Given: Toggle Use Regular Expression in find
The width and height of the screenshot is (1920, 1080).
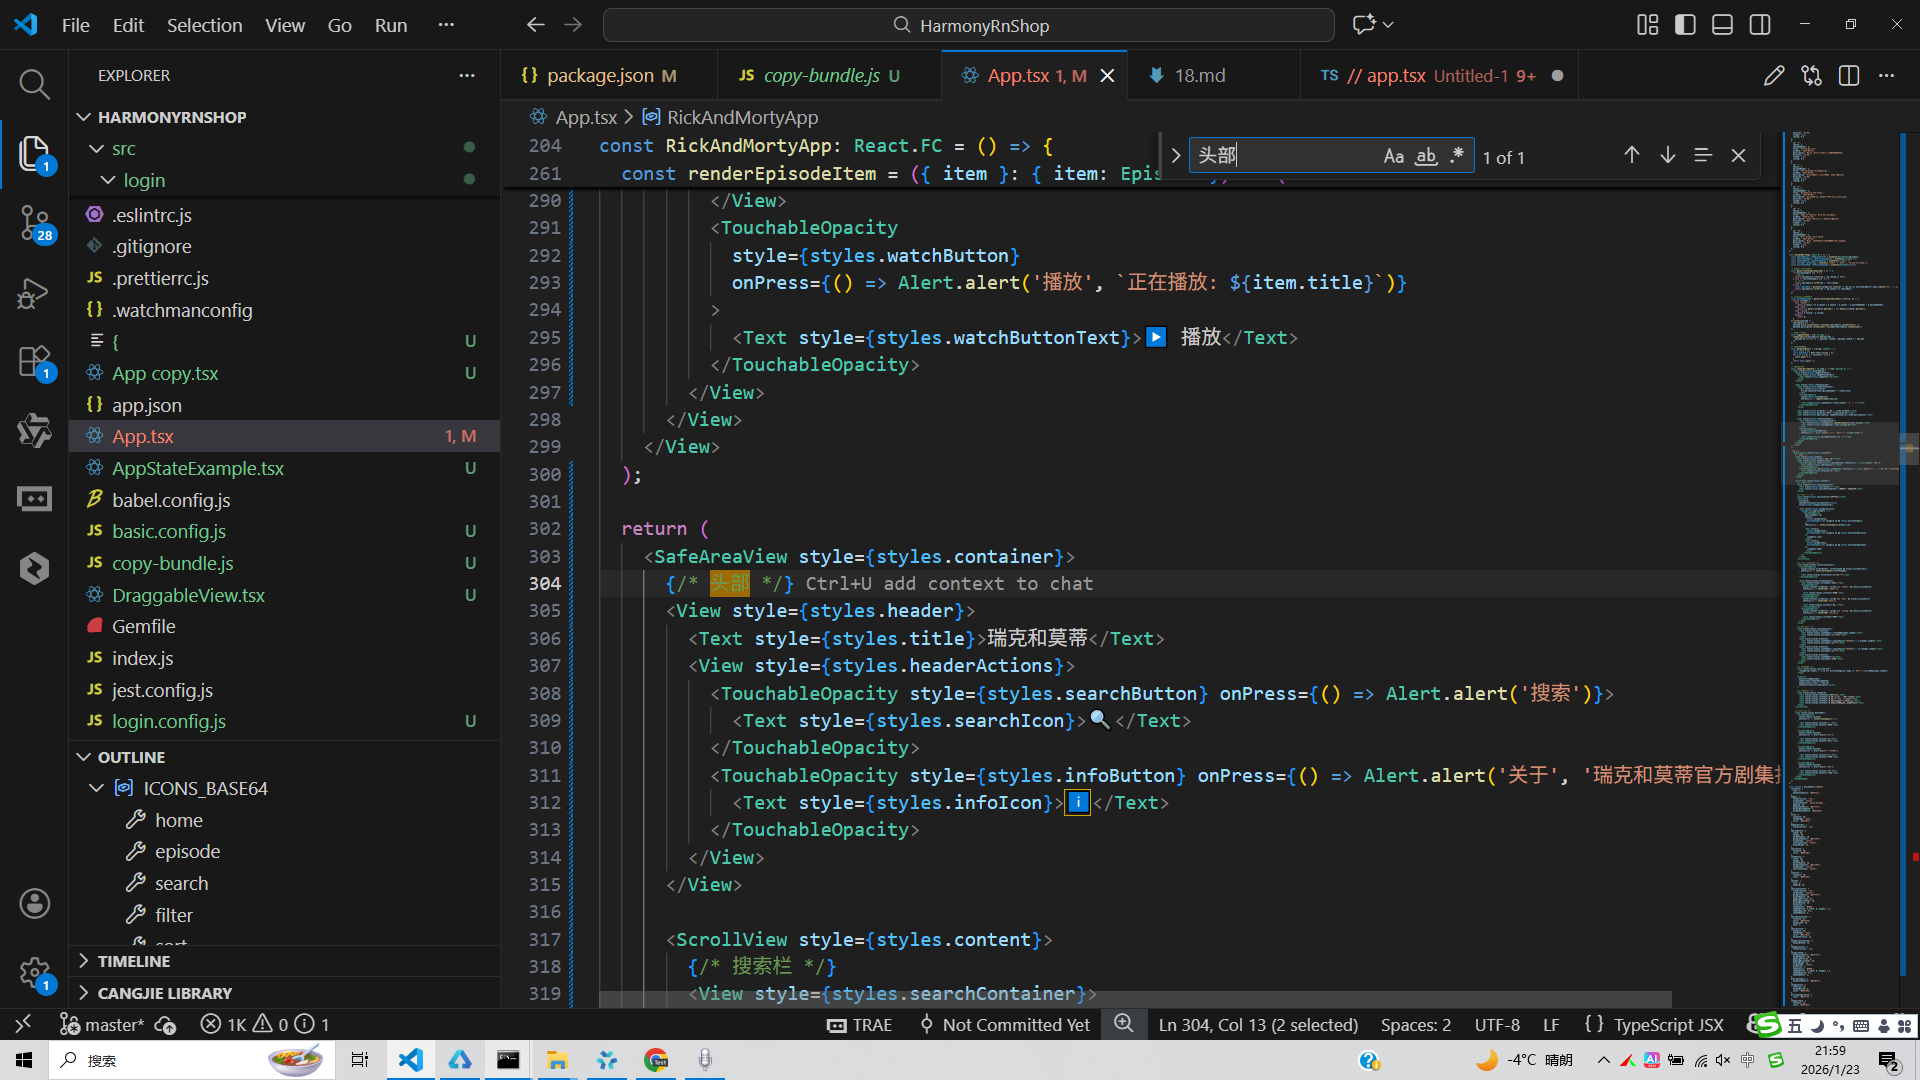Looking at the screenshot, I should pos(1456,156).
